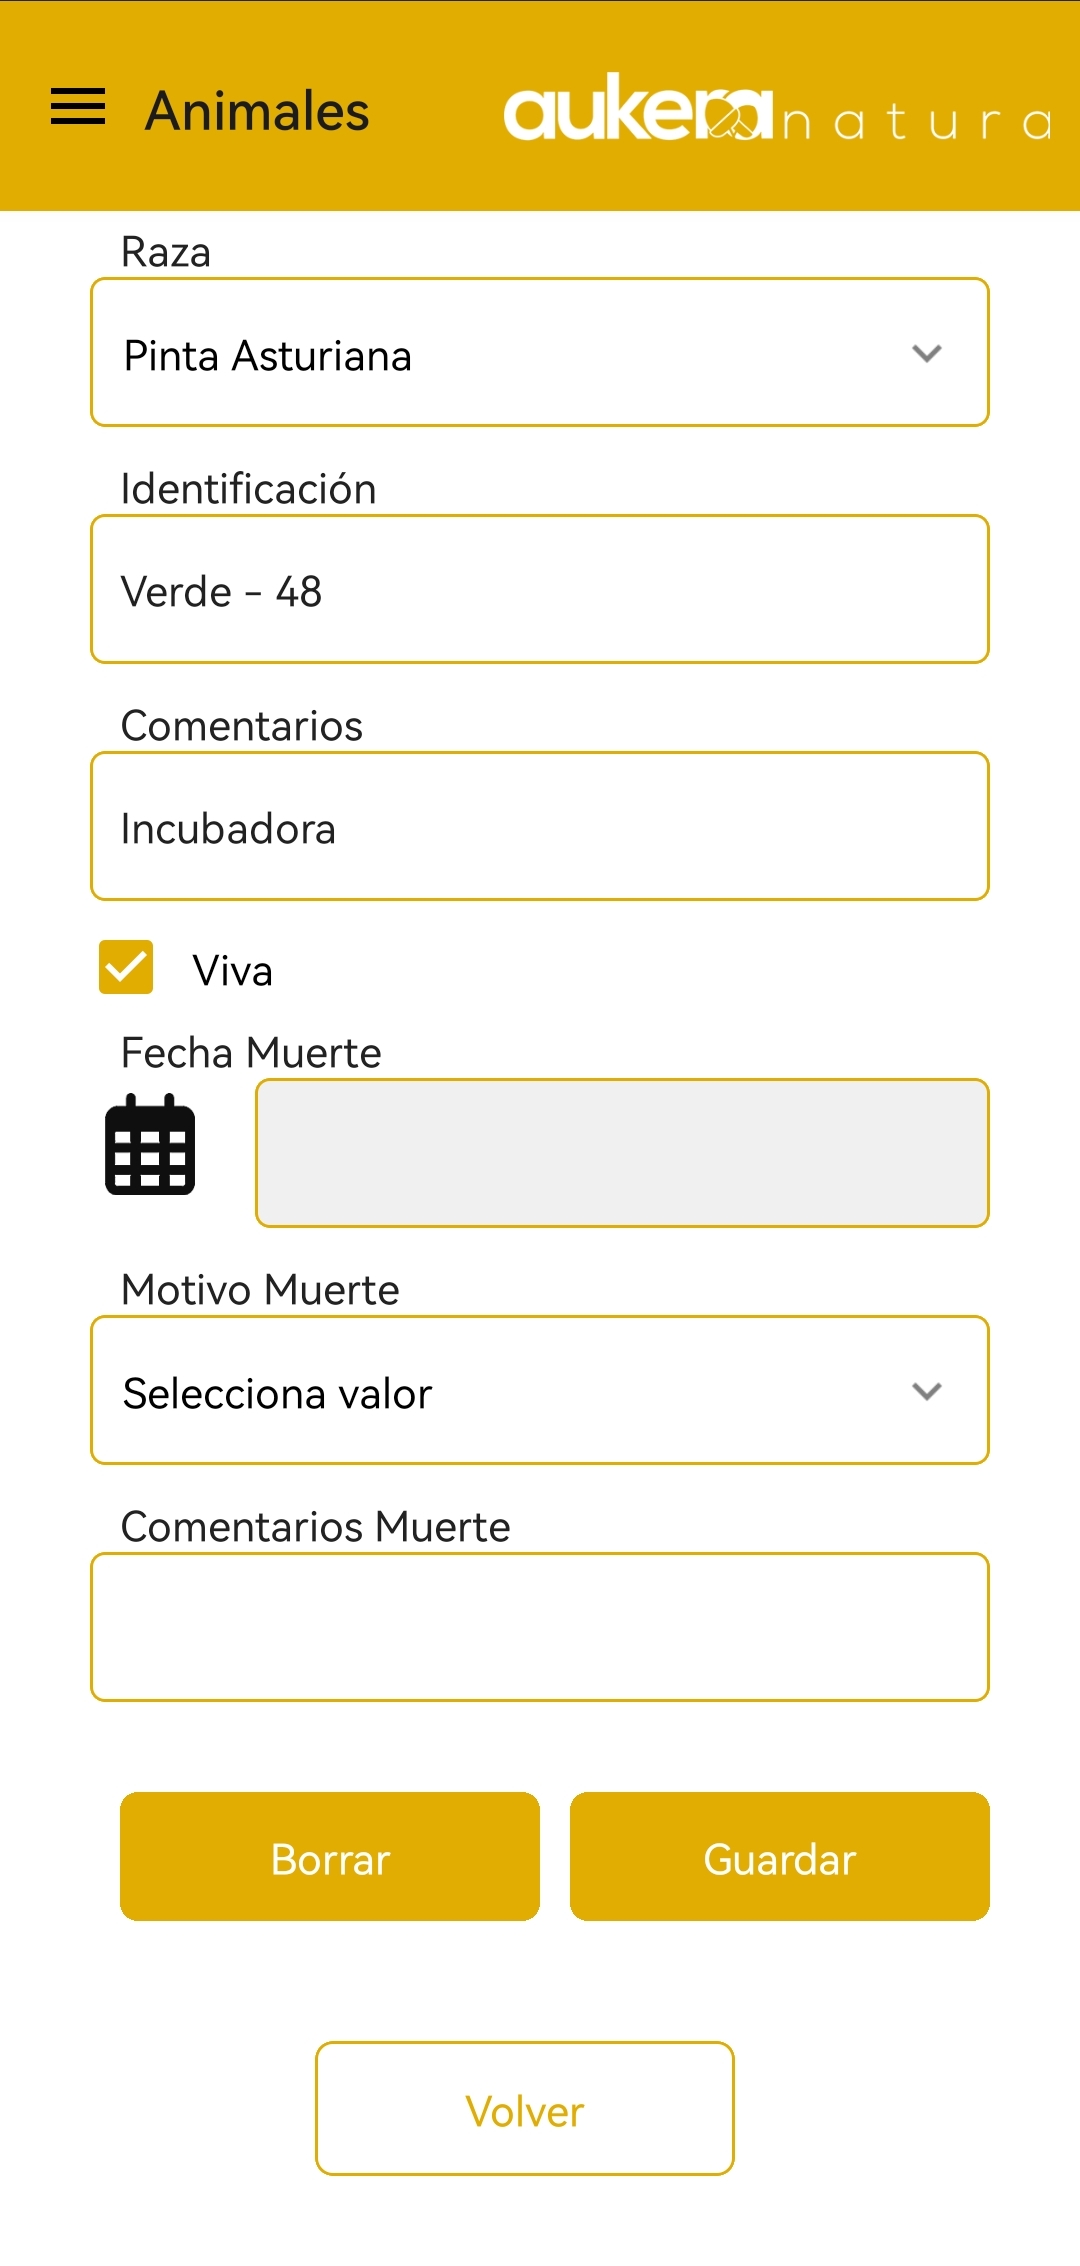Click the Raza label text

166,252
